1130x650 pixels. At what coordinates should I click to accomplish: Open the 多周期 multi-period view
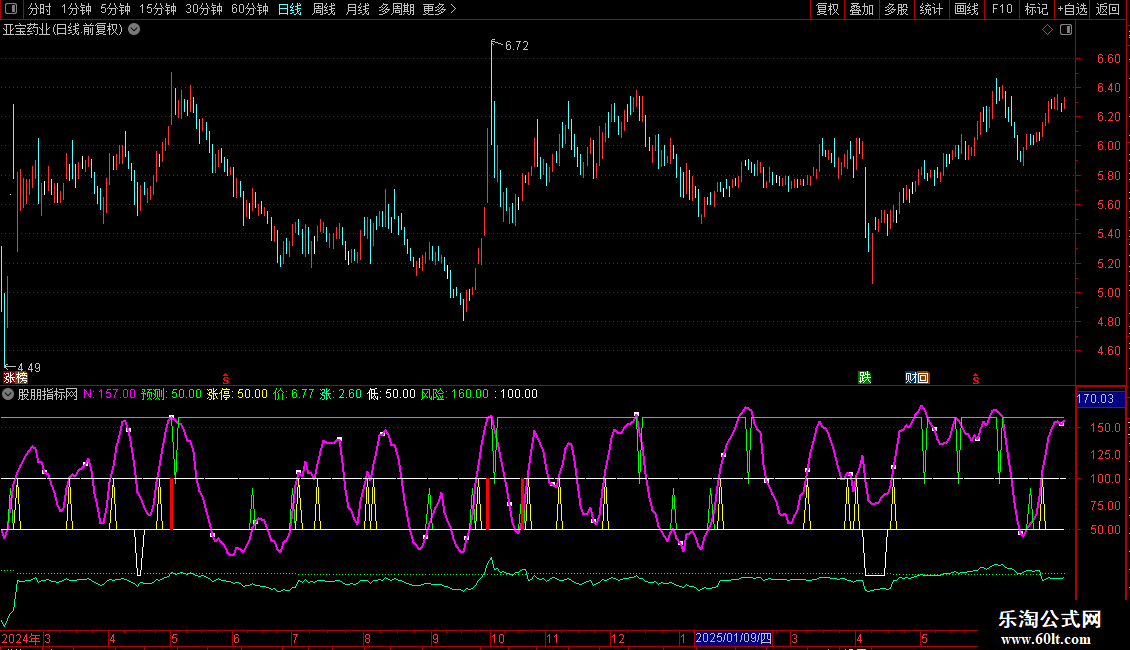[396, 9]
